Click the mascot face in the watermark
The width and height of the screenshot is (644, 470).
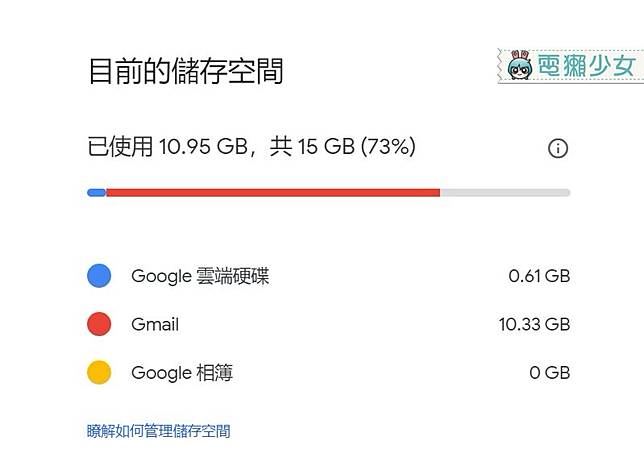(x=519, y=68)
